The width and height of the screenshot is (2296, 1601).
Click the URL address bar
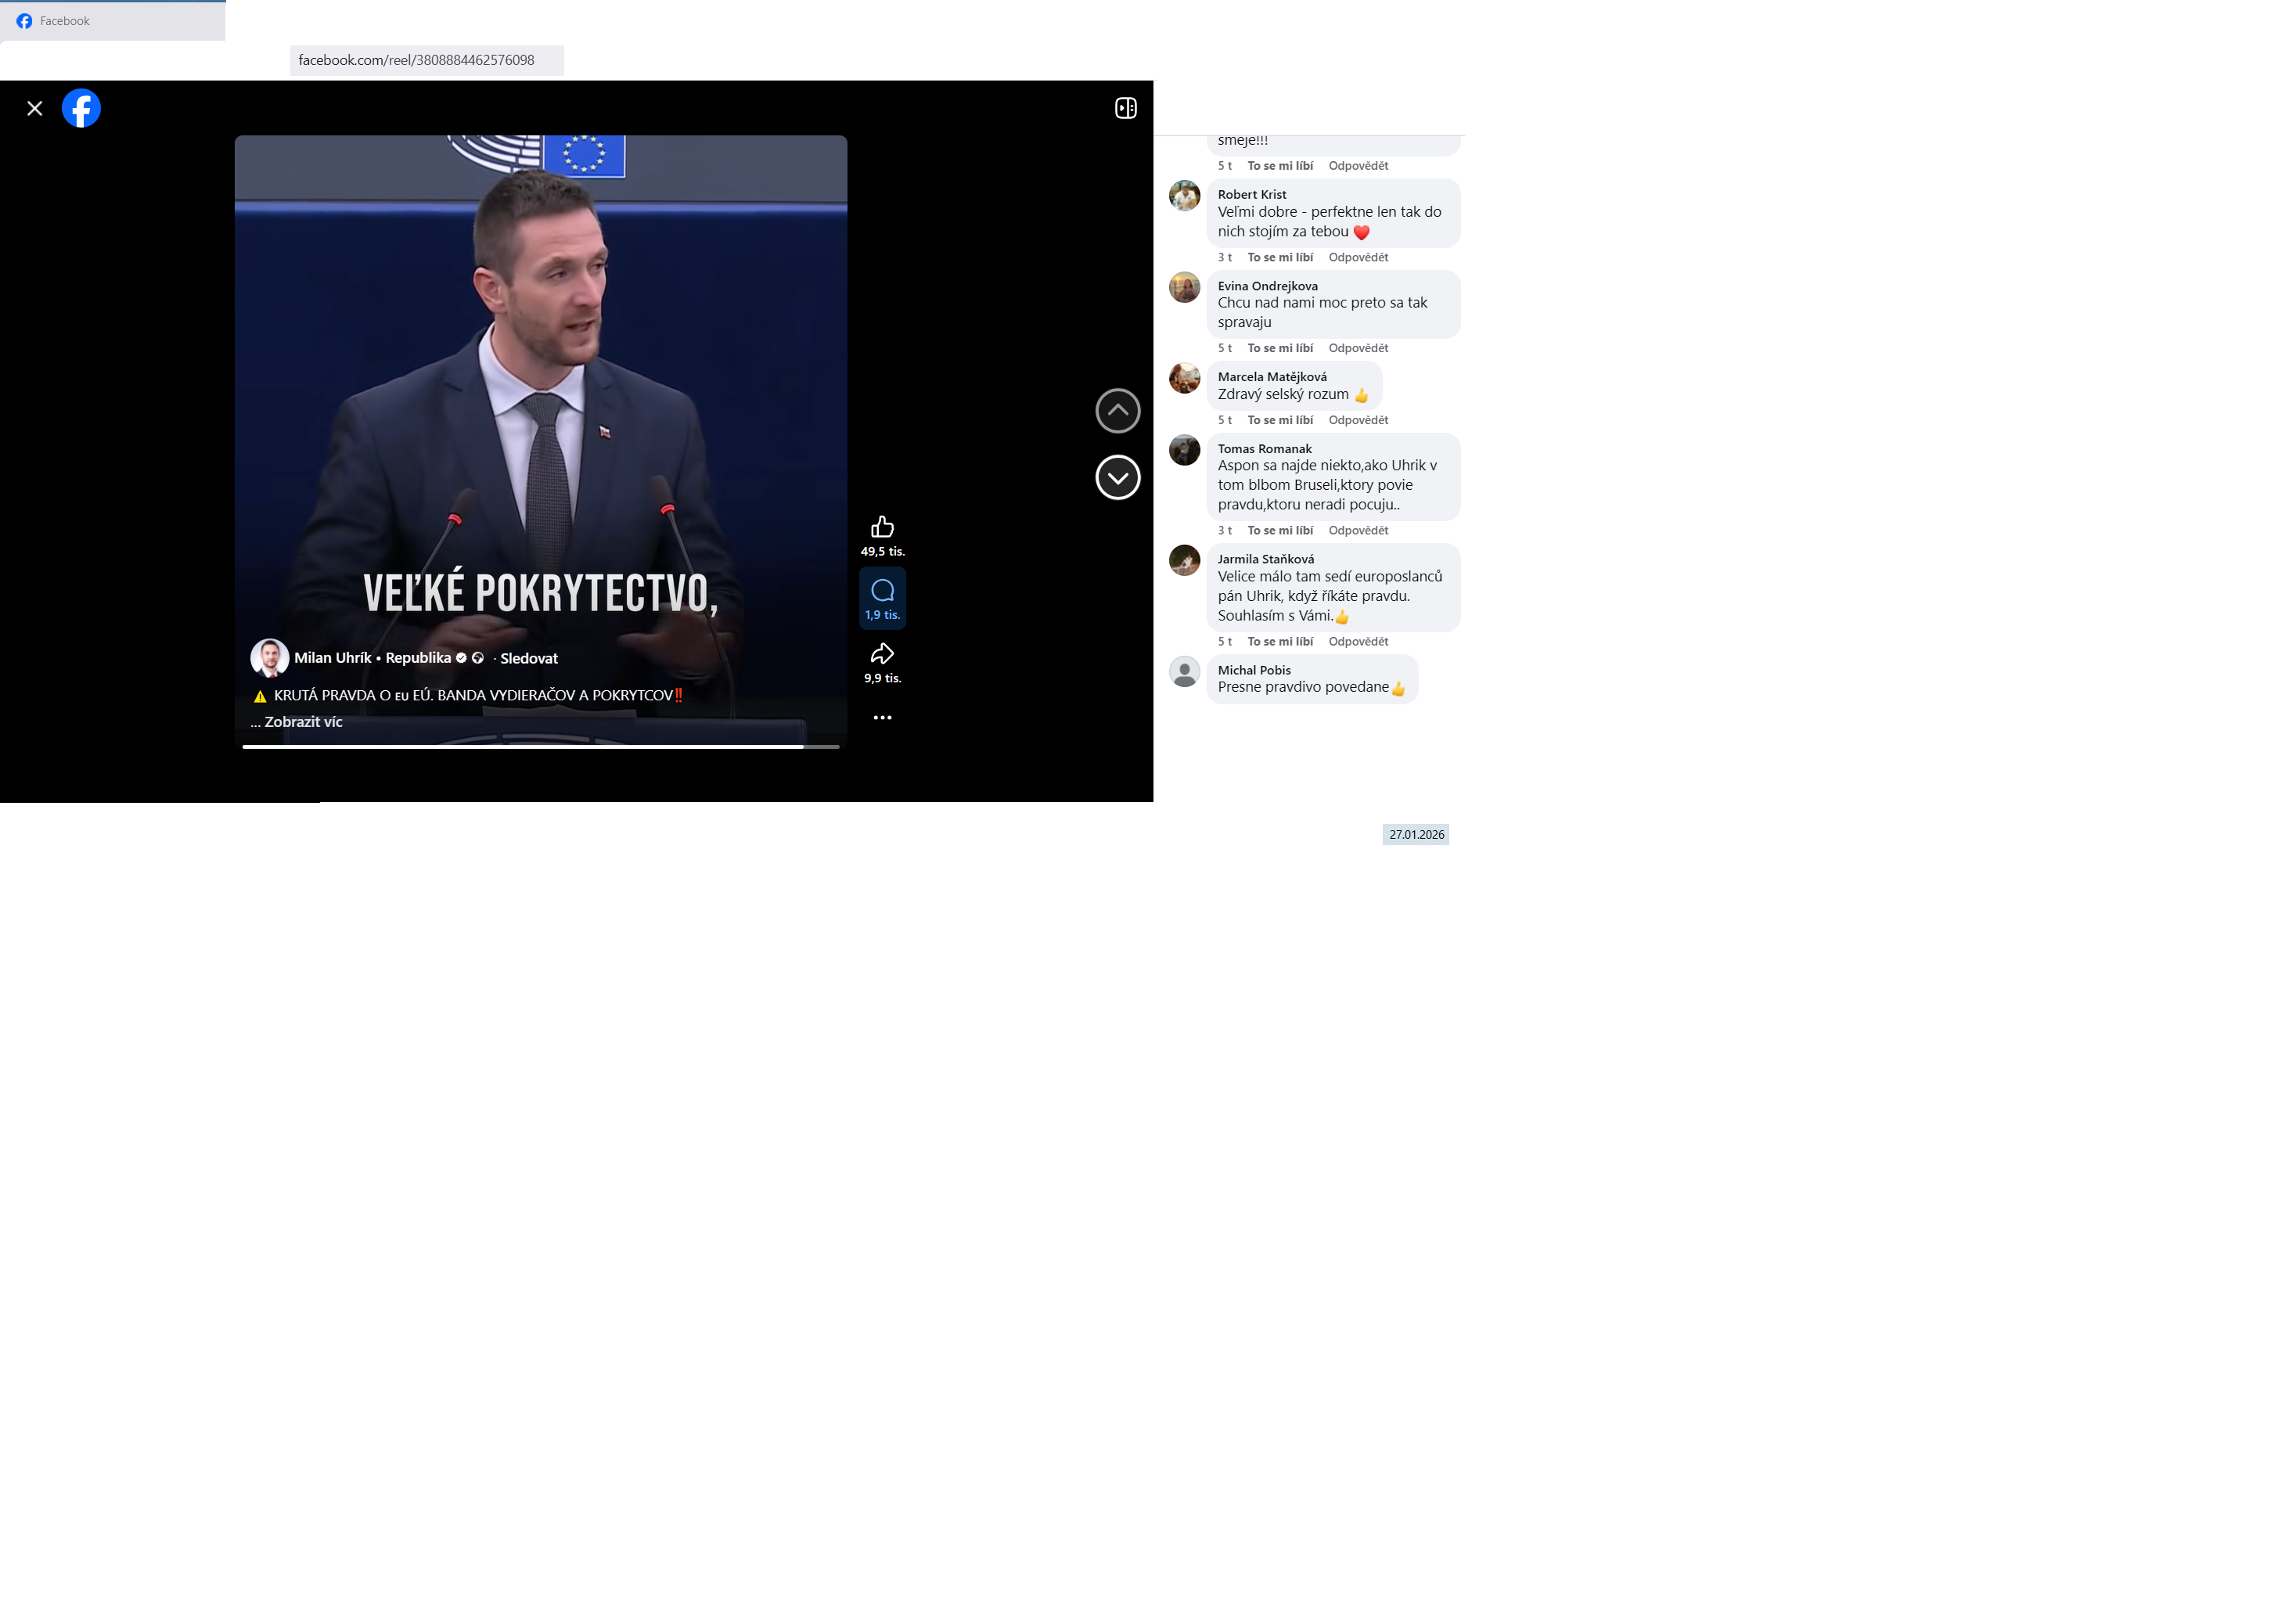(x=426, y=60)
